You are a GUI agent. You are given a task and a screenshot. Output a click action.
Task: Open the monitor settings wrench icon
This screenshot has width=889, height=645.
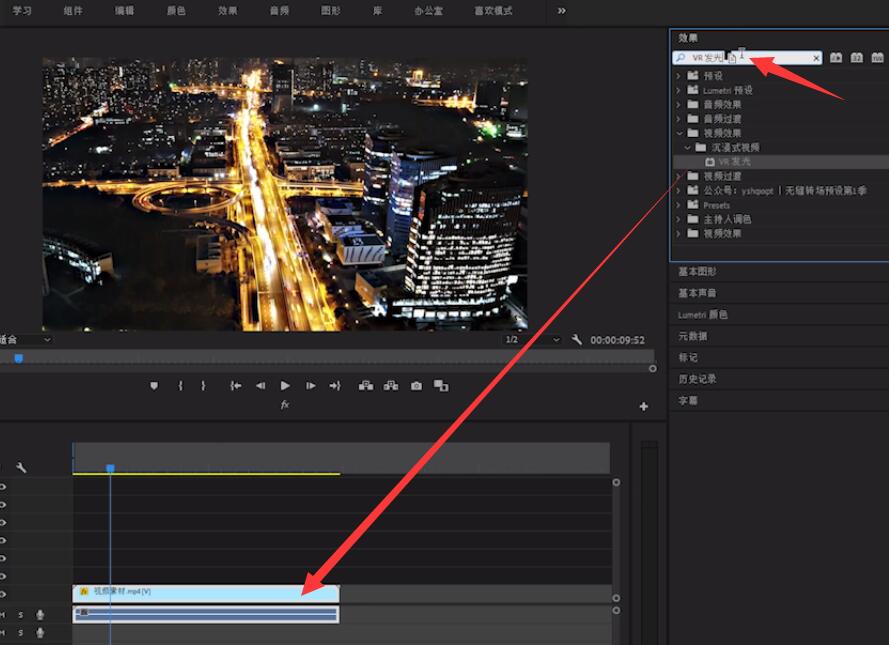pos(577,340)
